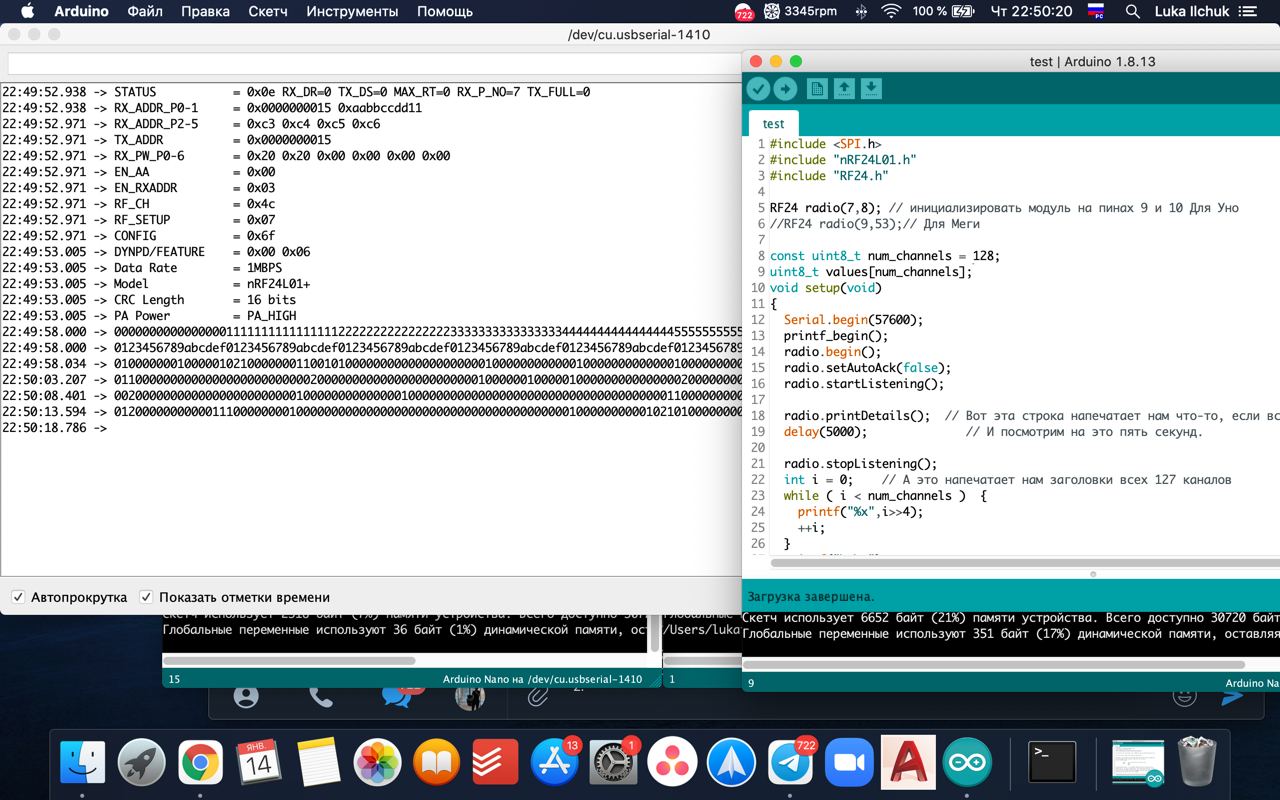Click the Загрузка завершена status message
1280x800 pixels.
point(811,596)
